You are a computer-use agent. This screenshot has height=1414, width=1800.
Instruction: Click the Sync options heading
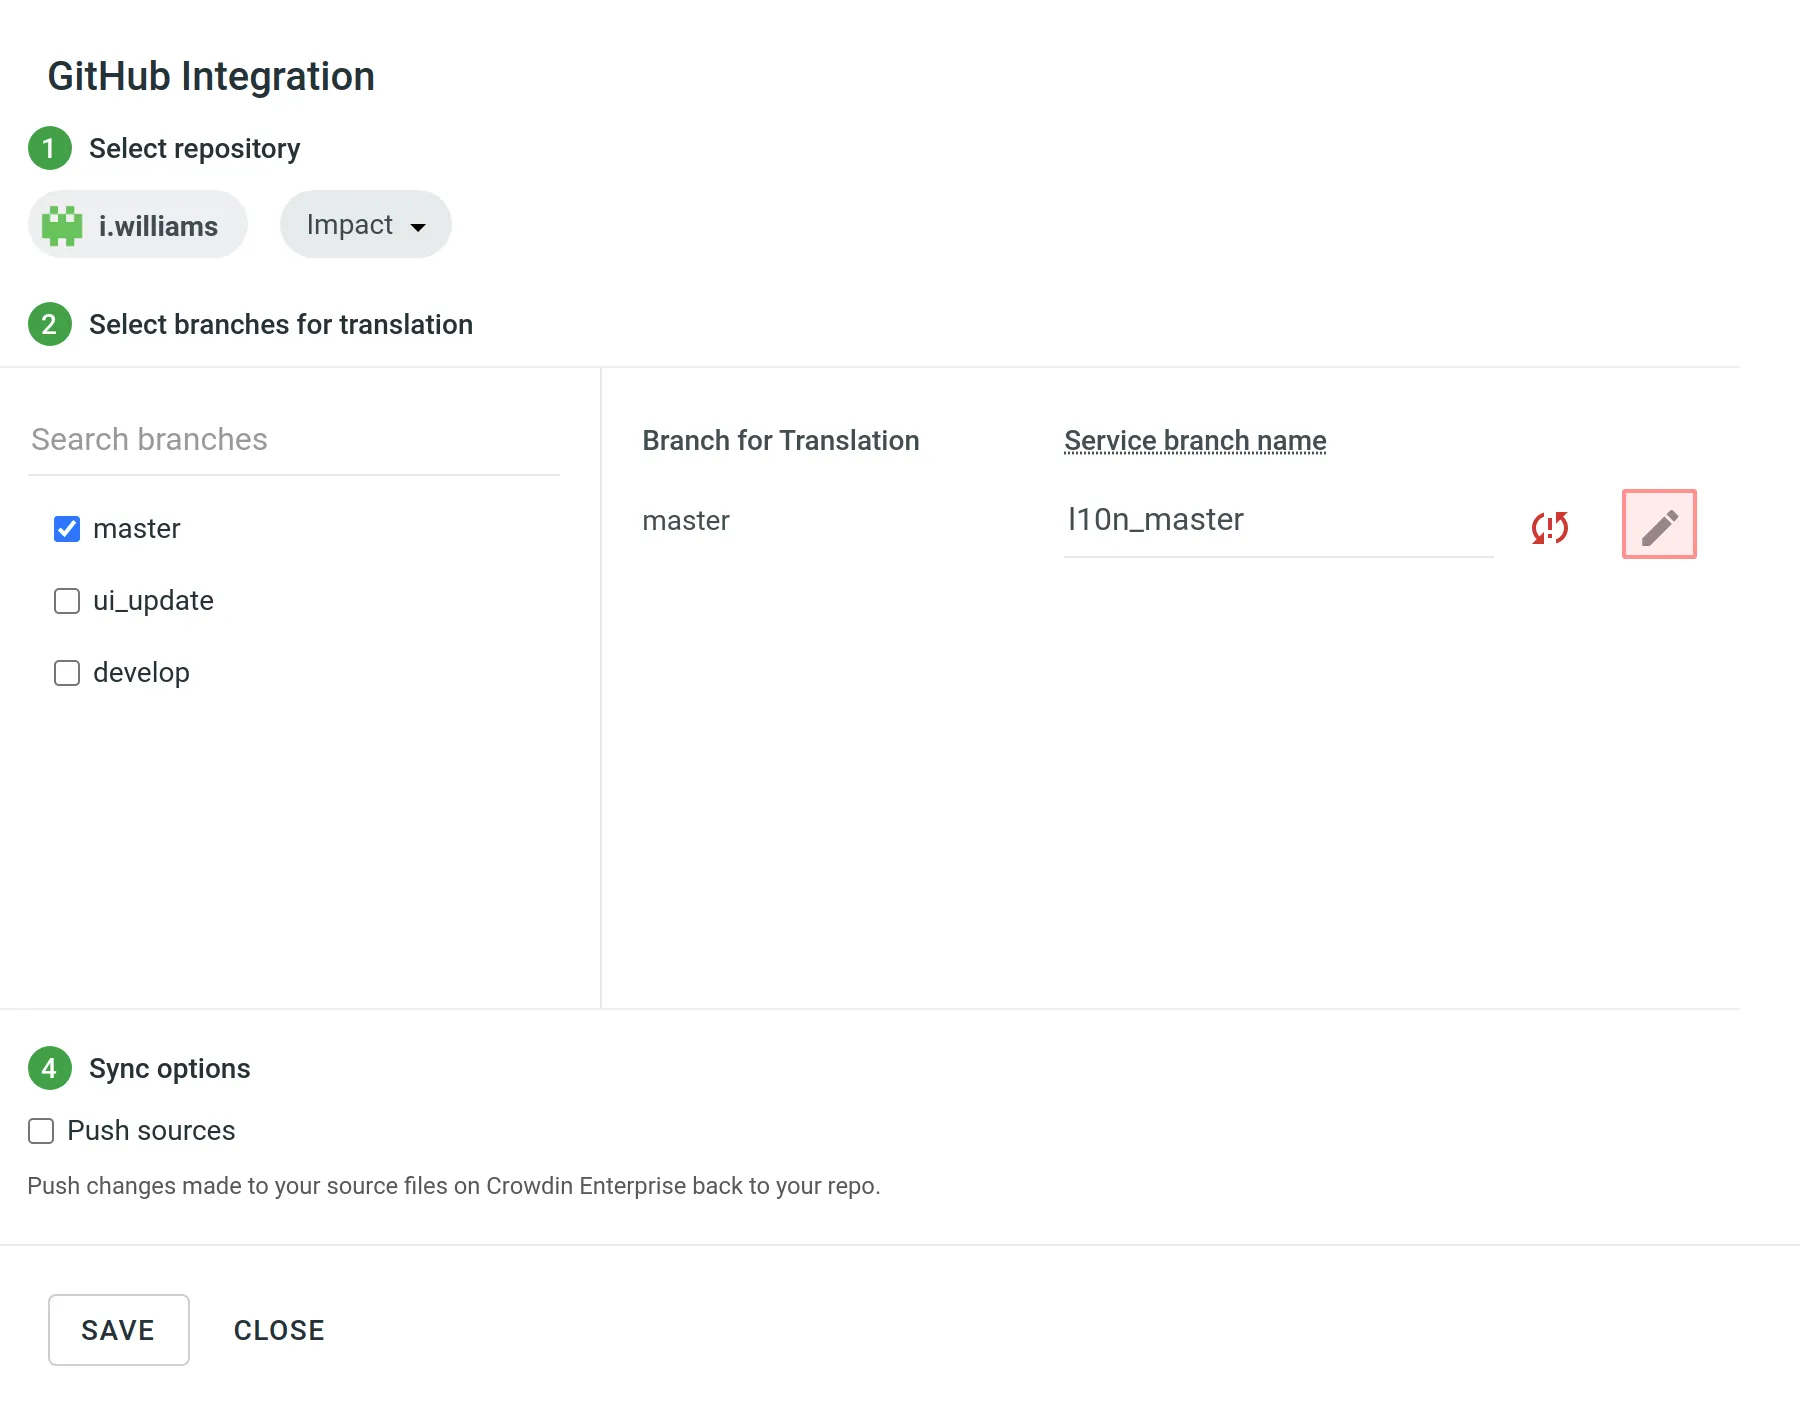click(x=169, y=1069)
